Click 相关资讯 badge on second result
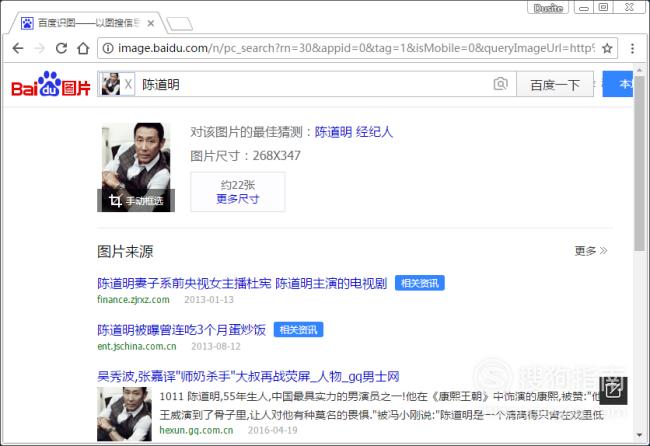Screen dimensions: 650x446 click(298, 330)
